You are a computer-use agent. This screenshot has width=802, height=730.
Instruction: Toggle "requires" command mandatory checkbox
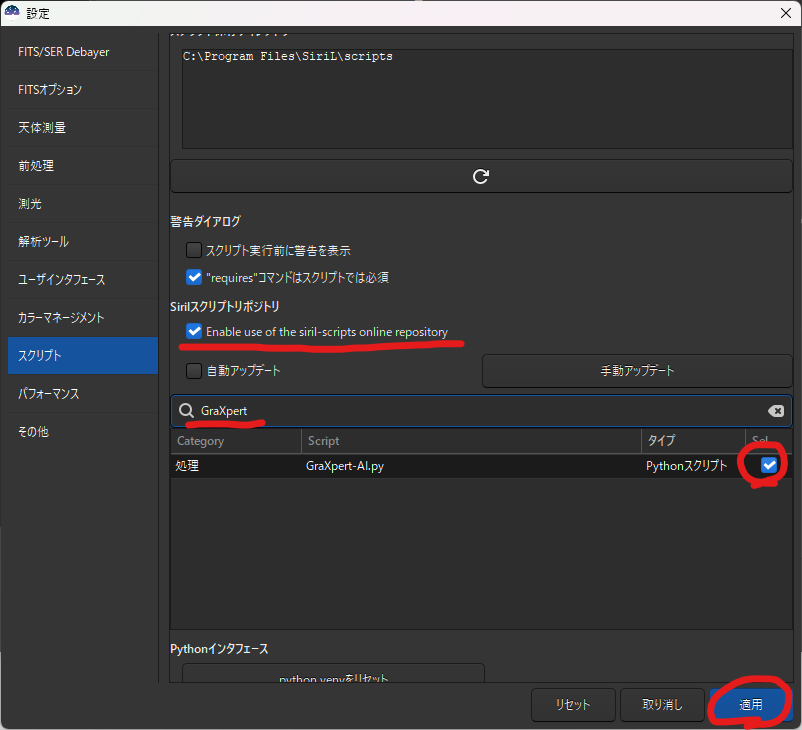click(194, 277)
